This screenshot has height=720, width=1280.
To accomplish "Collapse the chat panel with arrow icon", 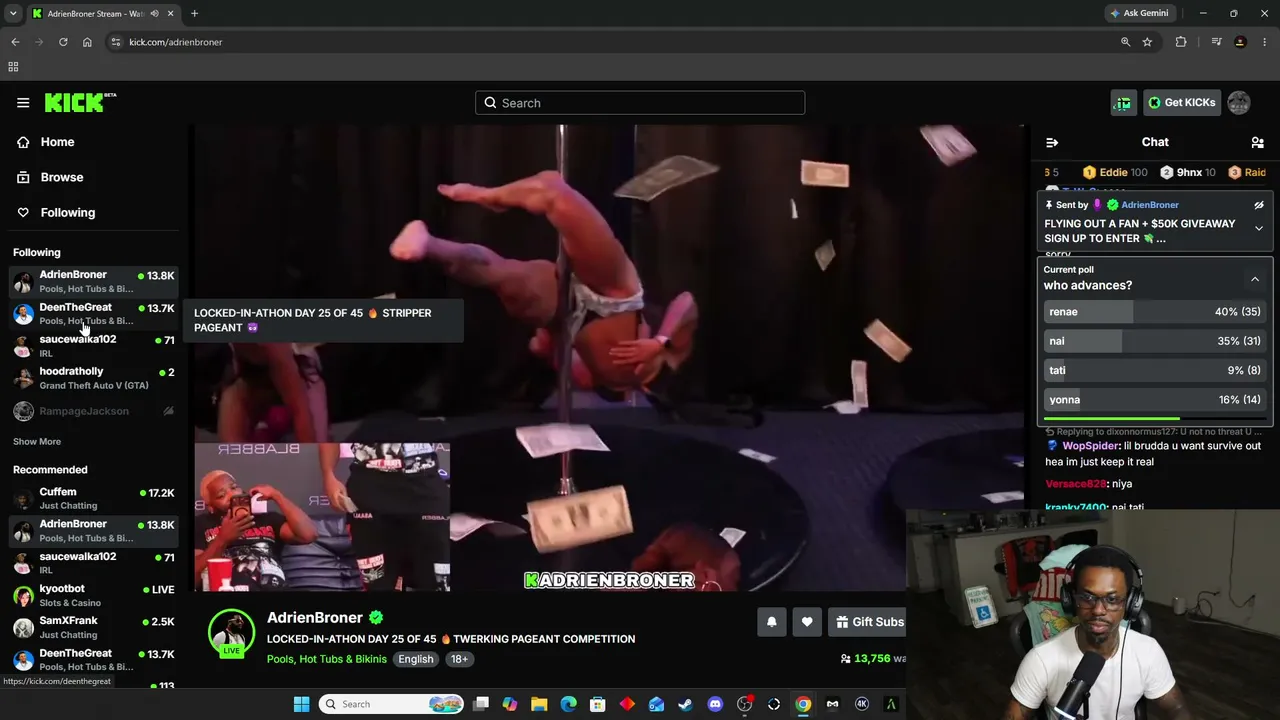I will click(x=1052, y=142).
